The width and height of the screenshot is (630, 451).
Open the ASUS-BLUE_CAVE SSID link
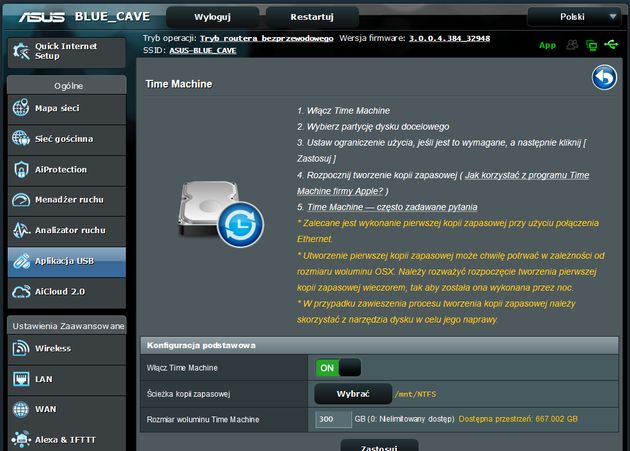[x=202, y=51]
